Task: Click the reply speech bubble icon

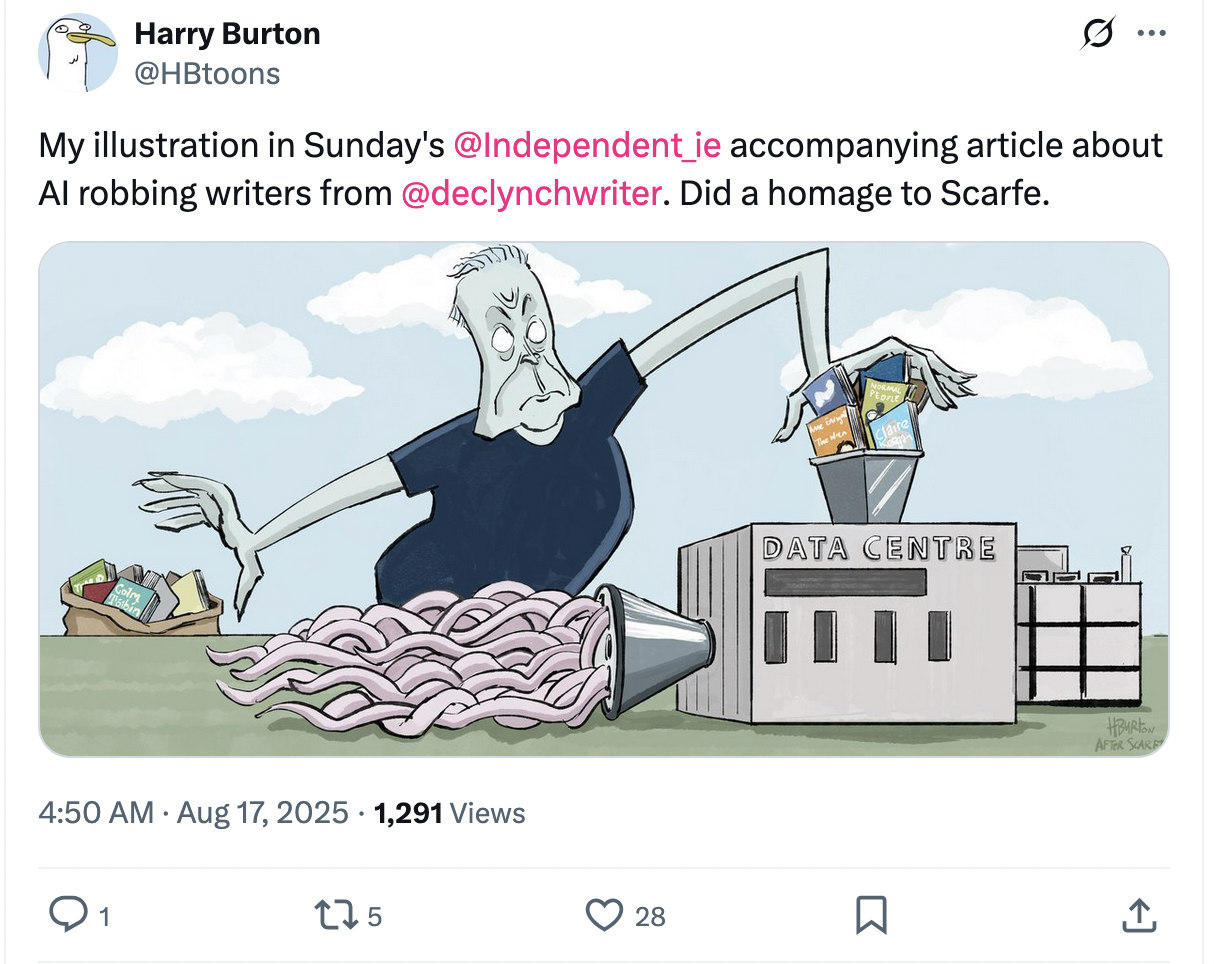Action: 69,914
